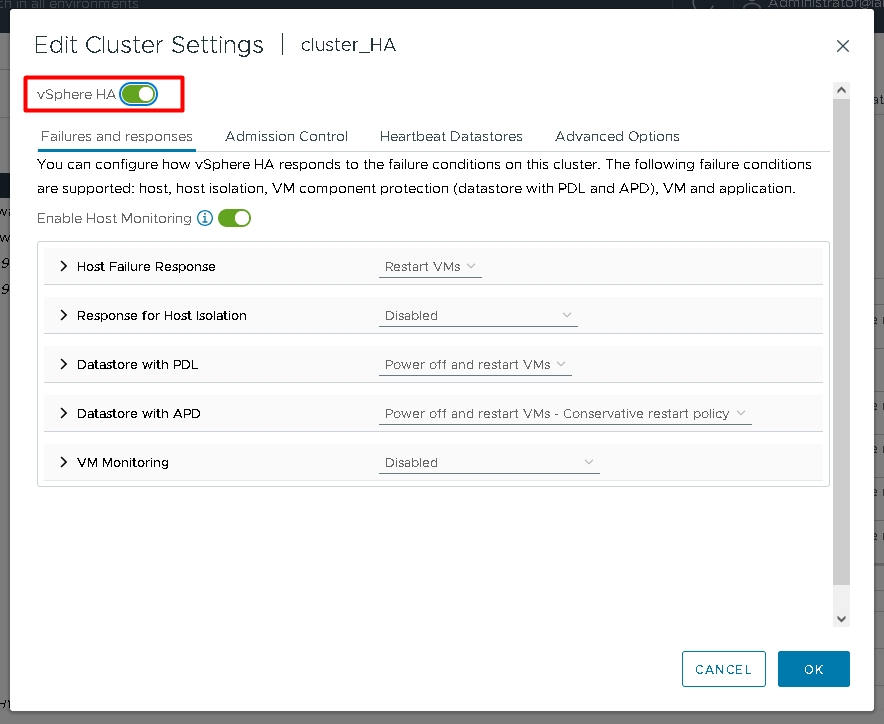
Task: Click the vSphere HA label text
Action: (76, 94)
